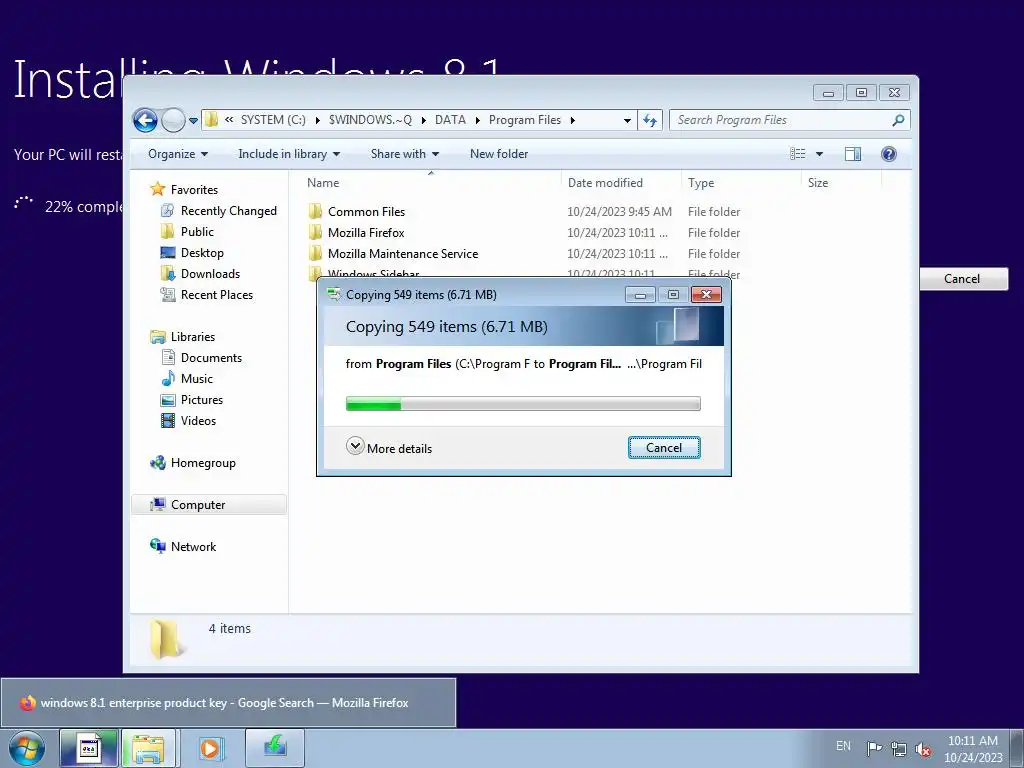Click the DATA breadcrumb segment
The height and width of the screenshot is (768, 1024).
pos(450,120)
